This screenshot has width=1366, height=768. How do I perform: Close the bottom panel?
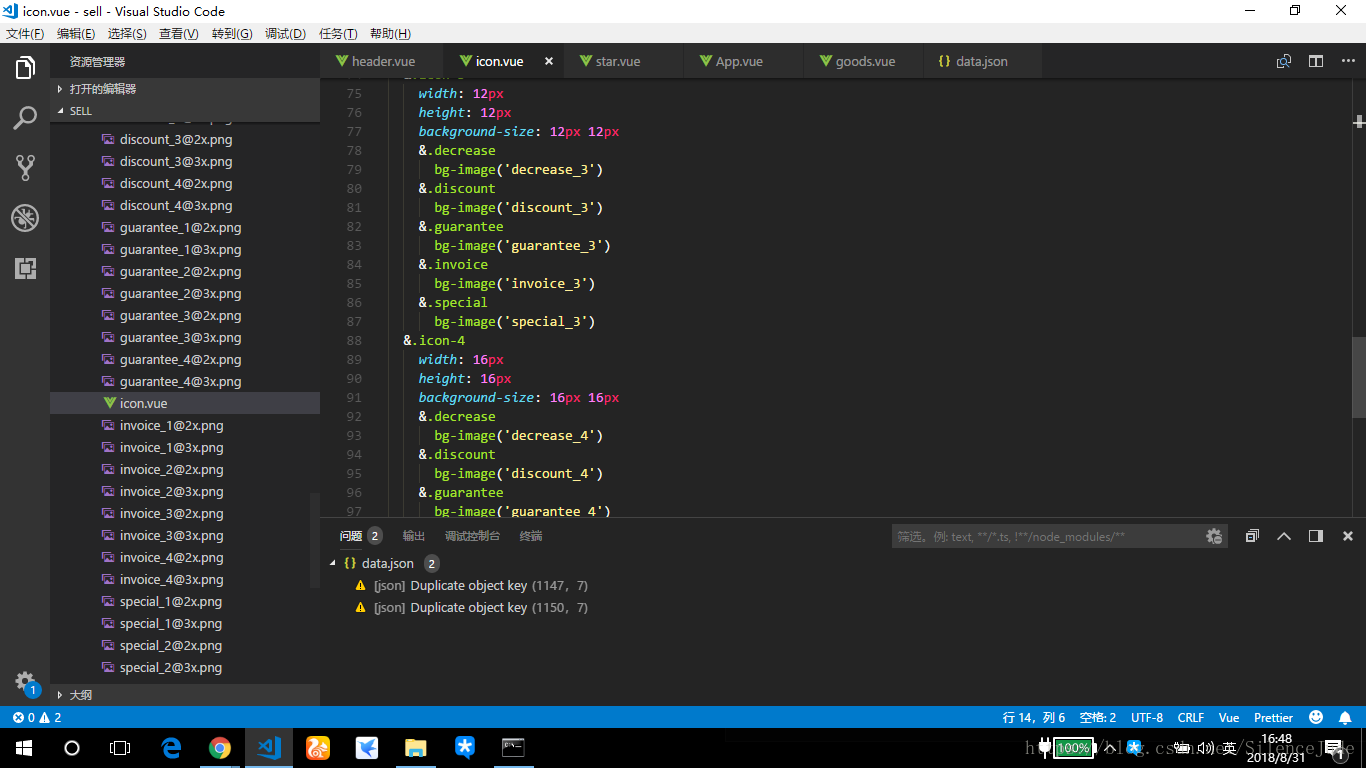click(1348, 536)
